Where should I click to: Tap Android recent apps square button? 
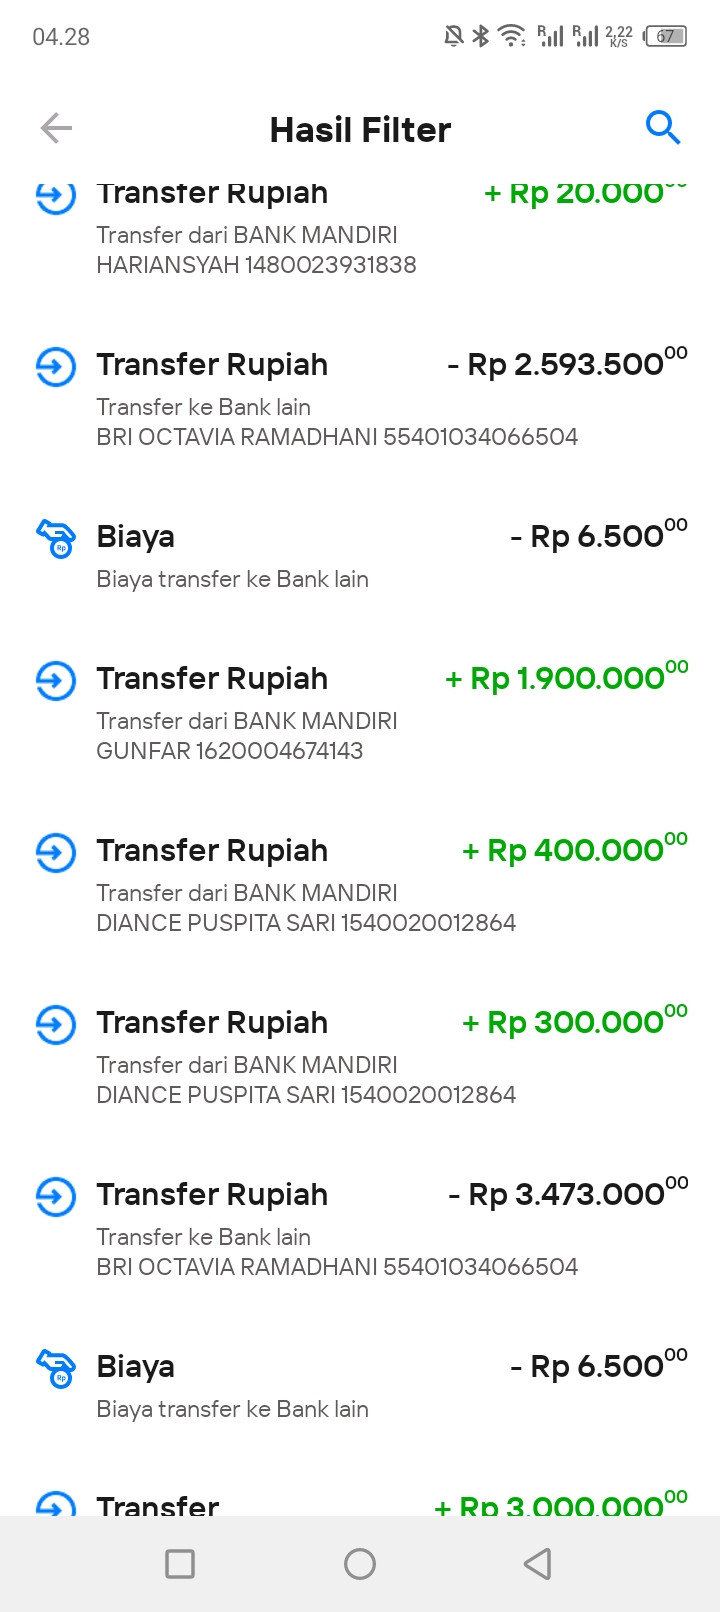(x=180, y=1563)
